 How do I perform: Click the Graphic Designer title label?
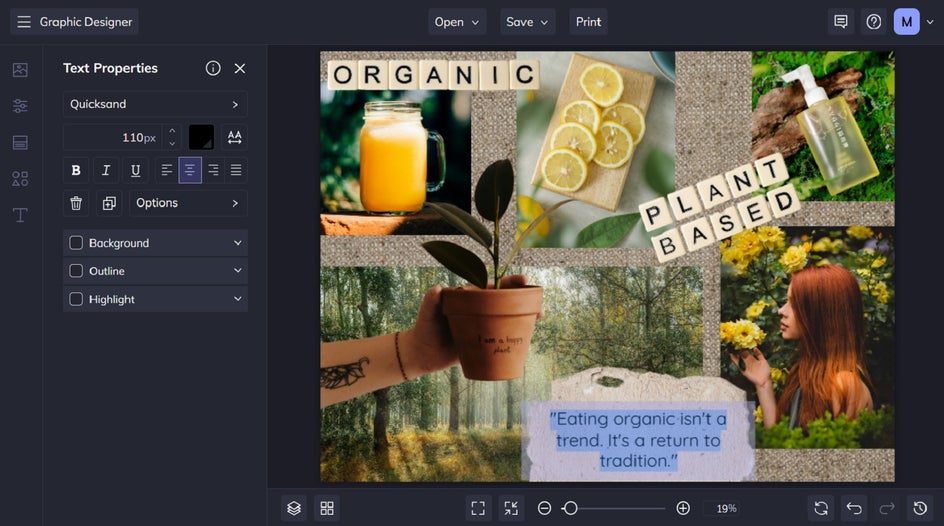coord(85,22)
